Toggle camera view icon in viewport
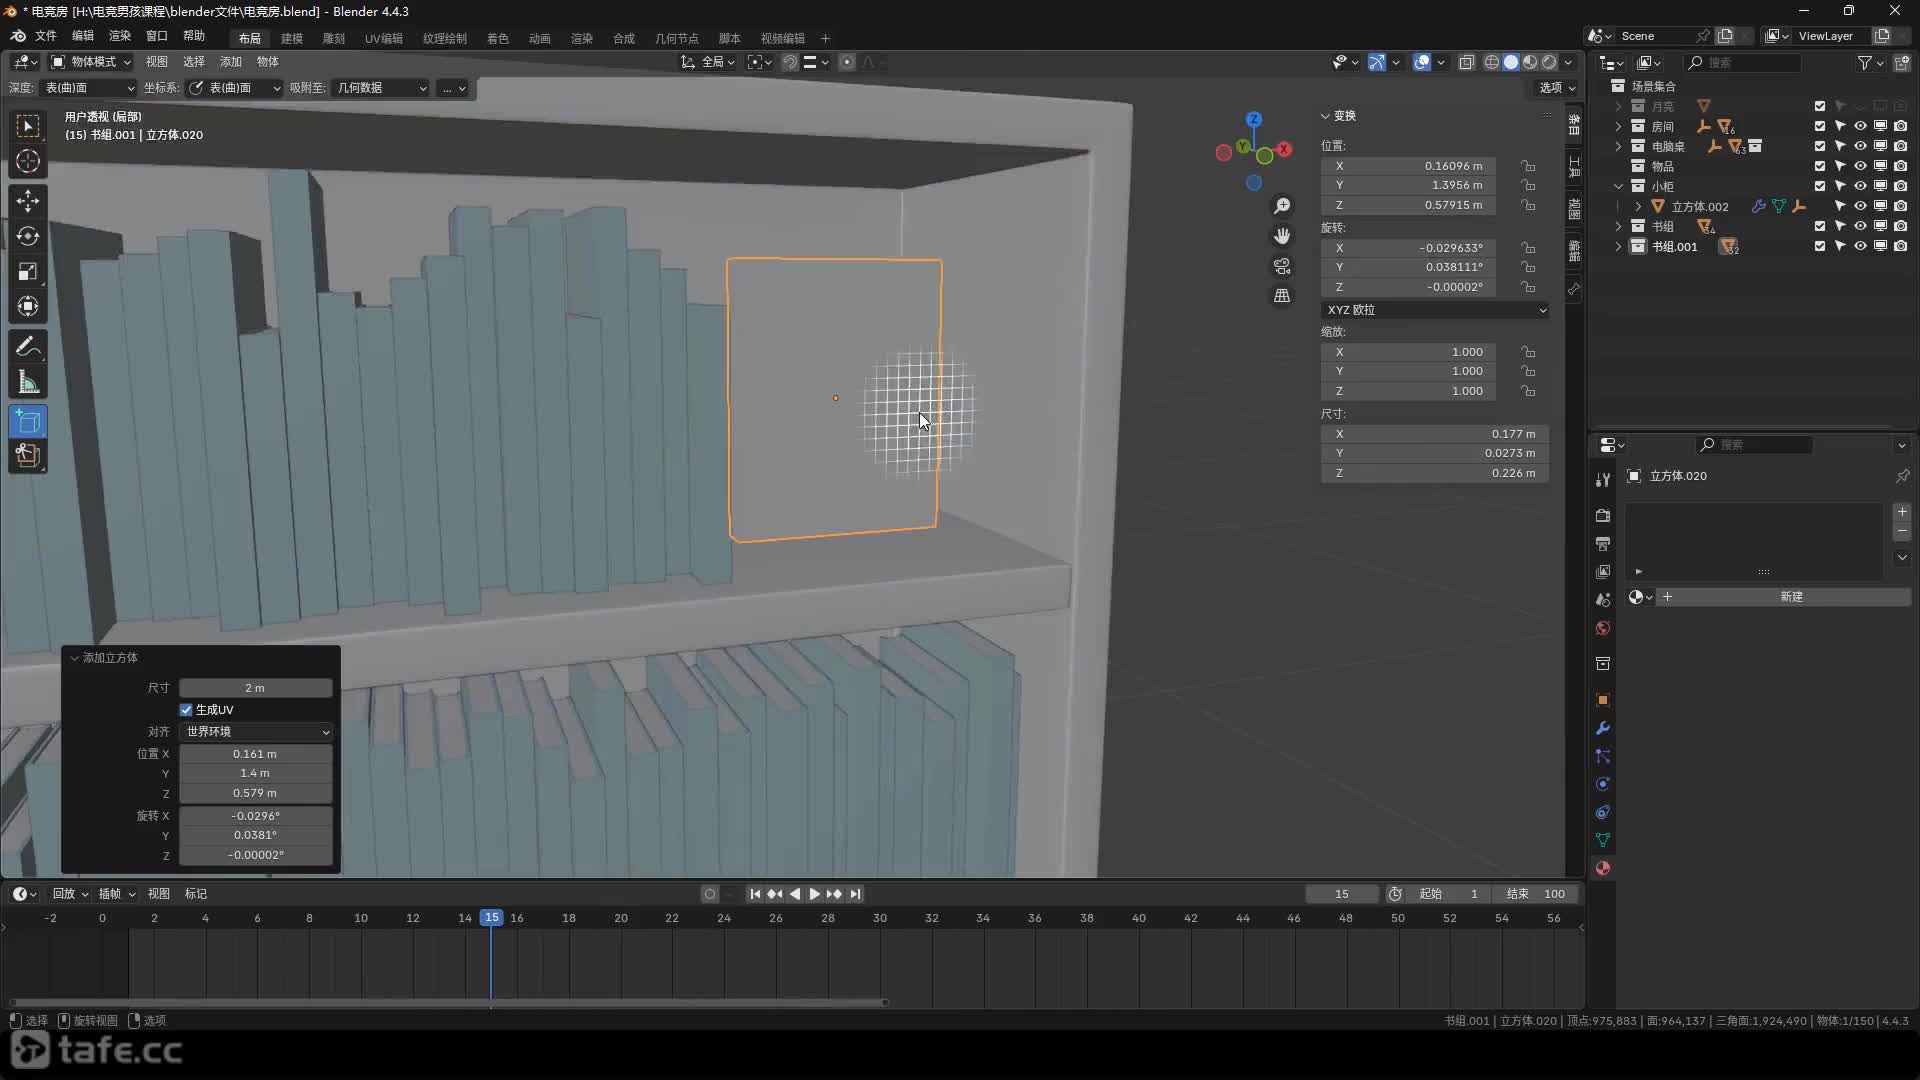 pyautogui.click(x=1282, y=266)
